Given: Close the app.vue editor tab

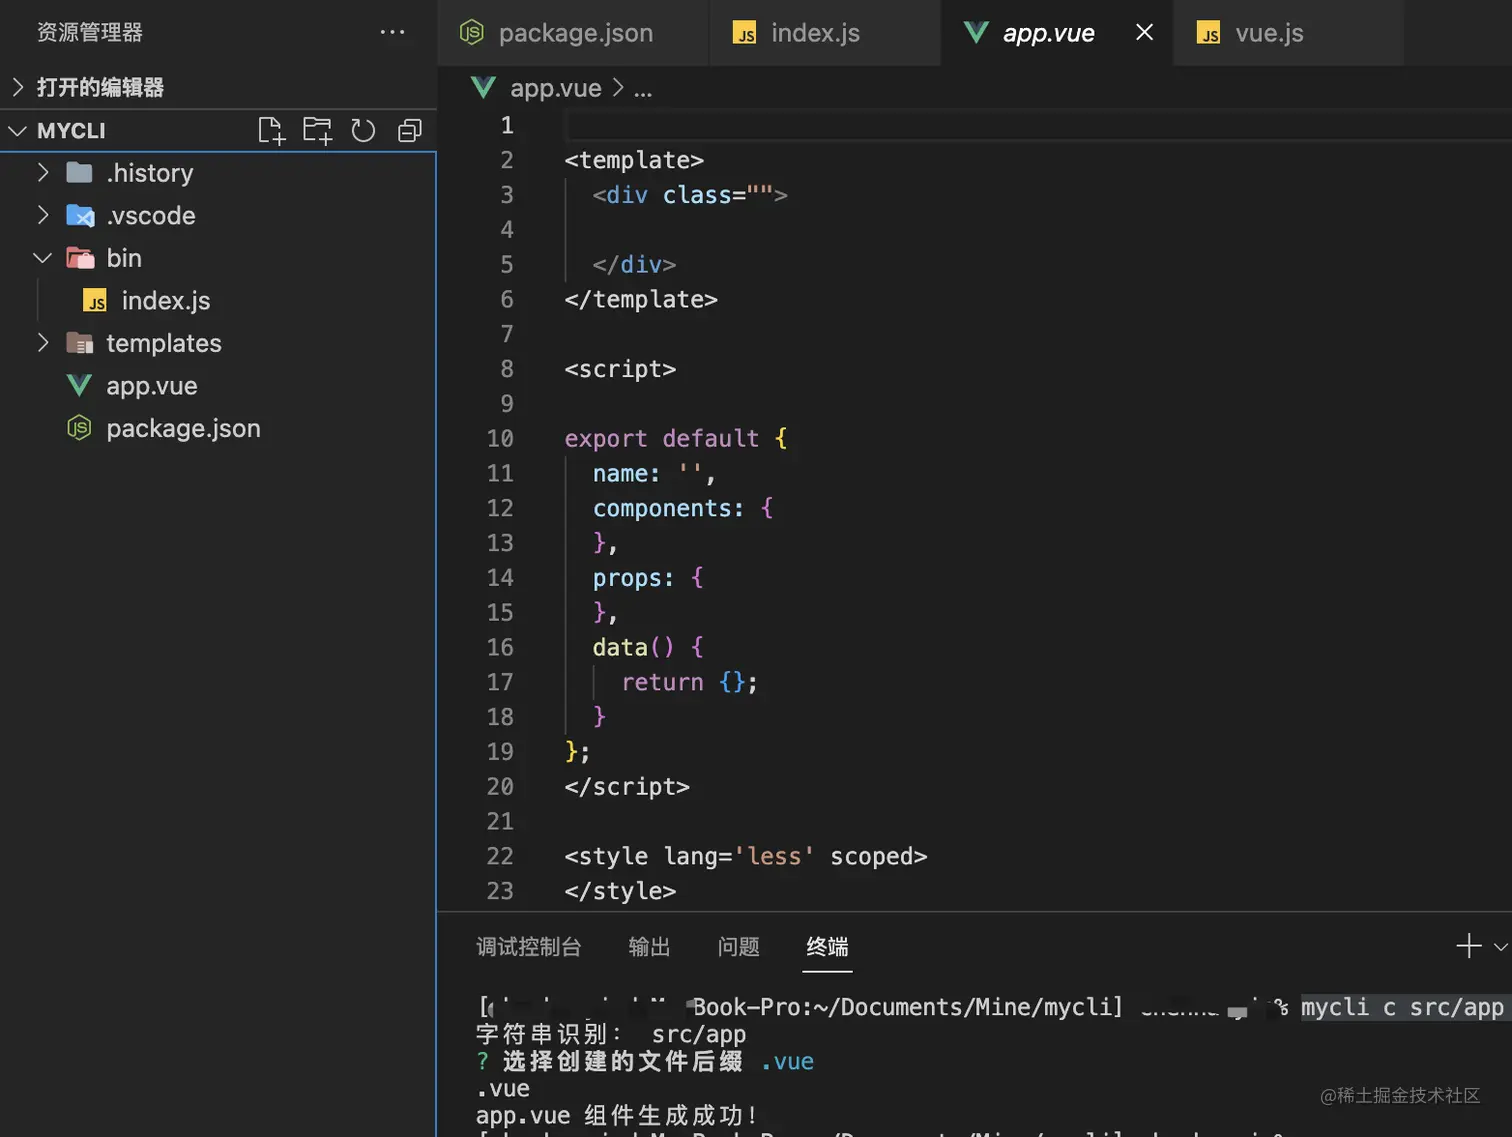Looking at the screenshot, I should 1144,32.
